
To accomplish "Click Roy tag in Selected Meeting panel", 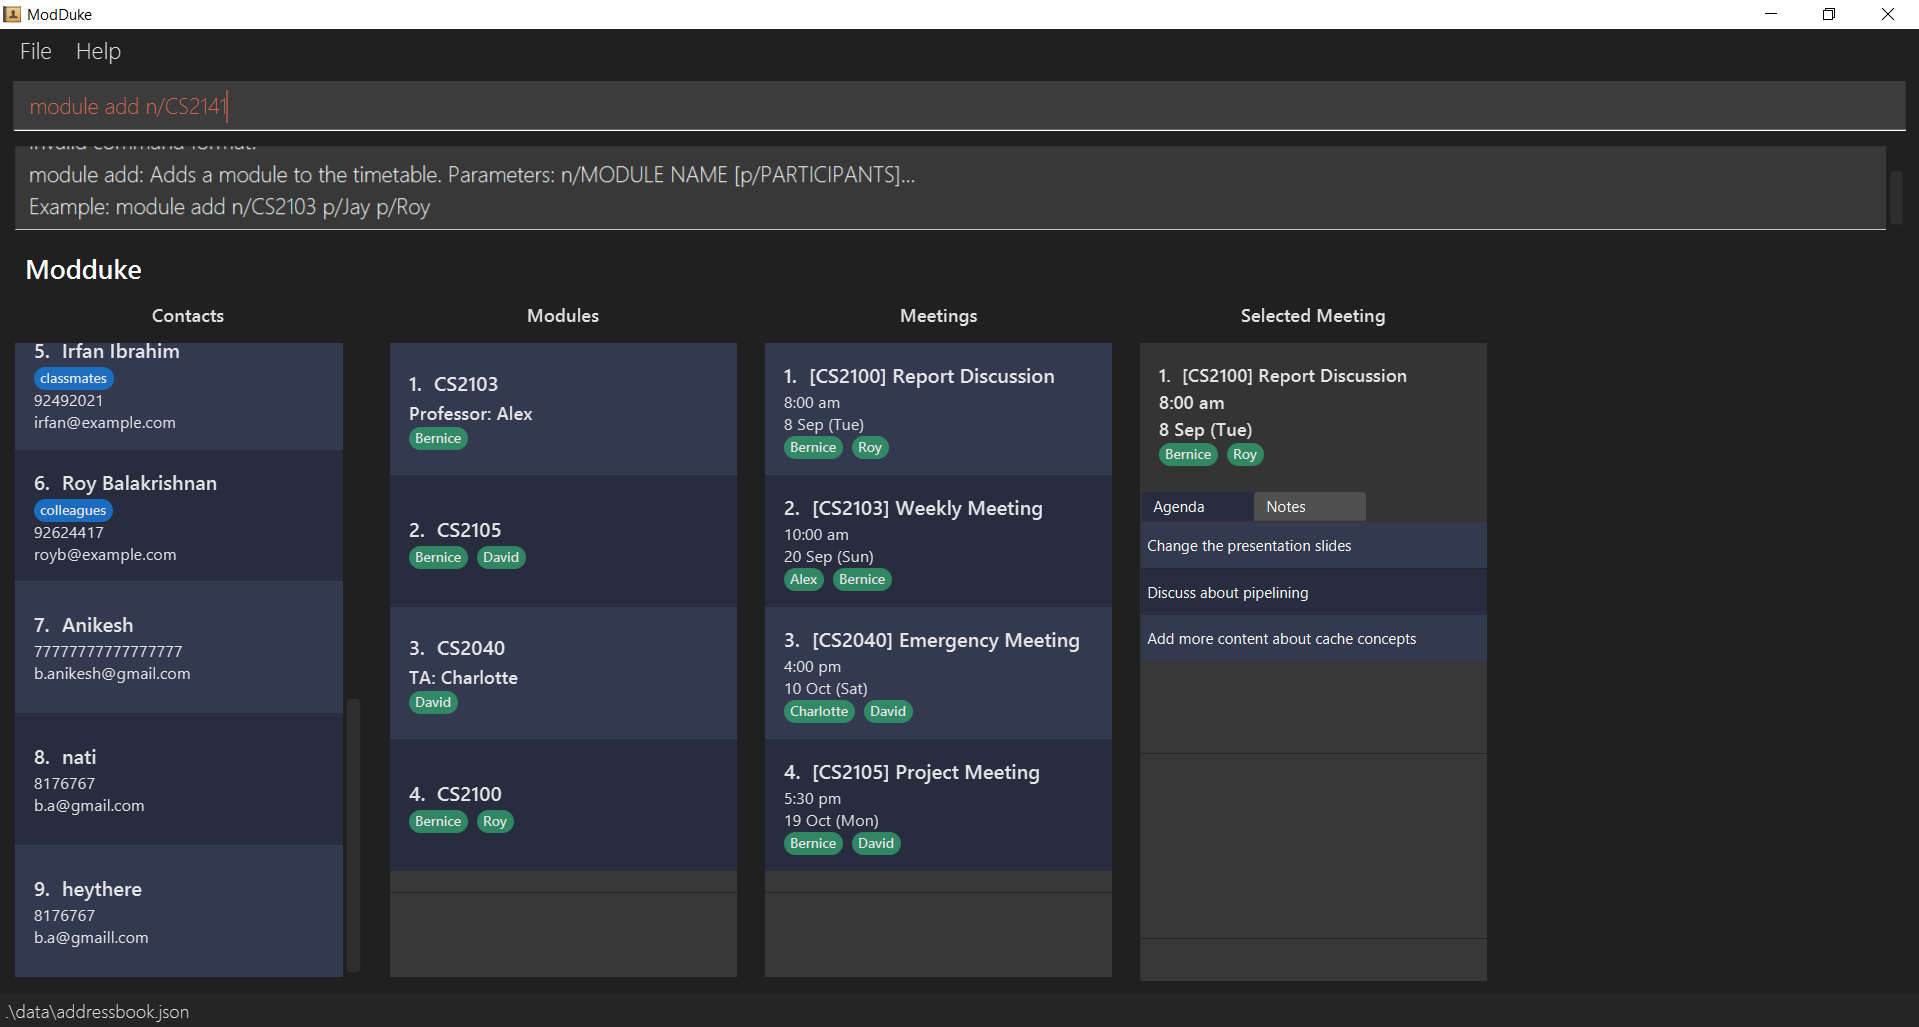I will click(x=1245, y=455).
